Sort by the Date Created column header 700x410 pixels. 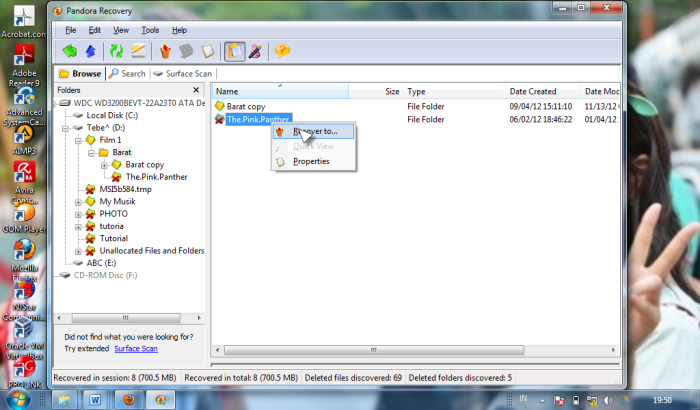click(x=543, y=91)
